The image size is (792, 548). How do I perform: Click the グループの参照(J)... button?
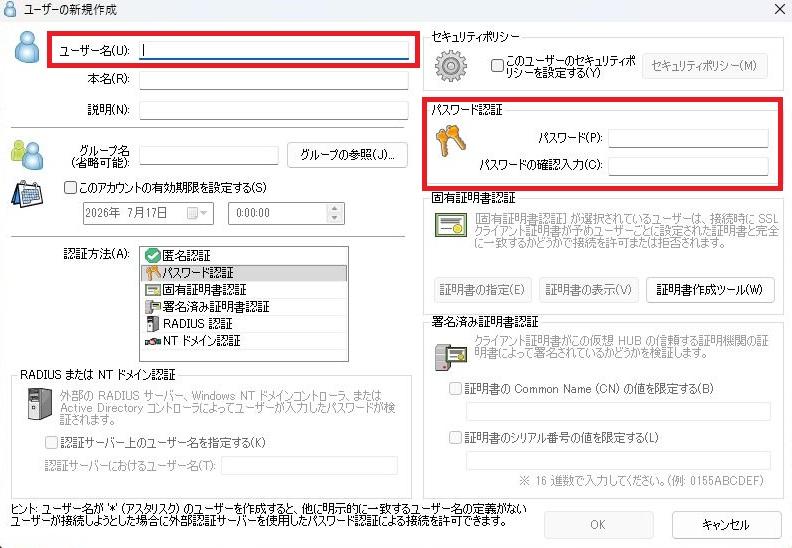pos(347,155)
